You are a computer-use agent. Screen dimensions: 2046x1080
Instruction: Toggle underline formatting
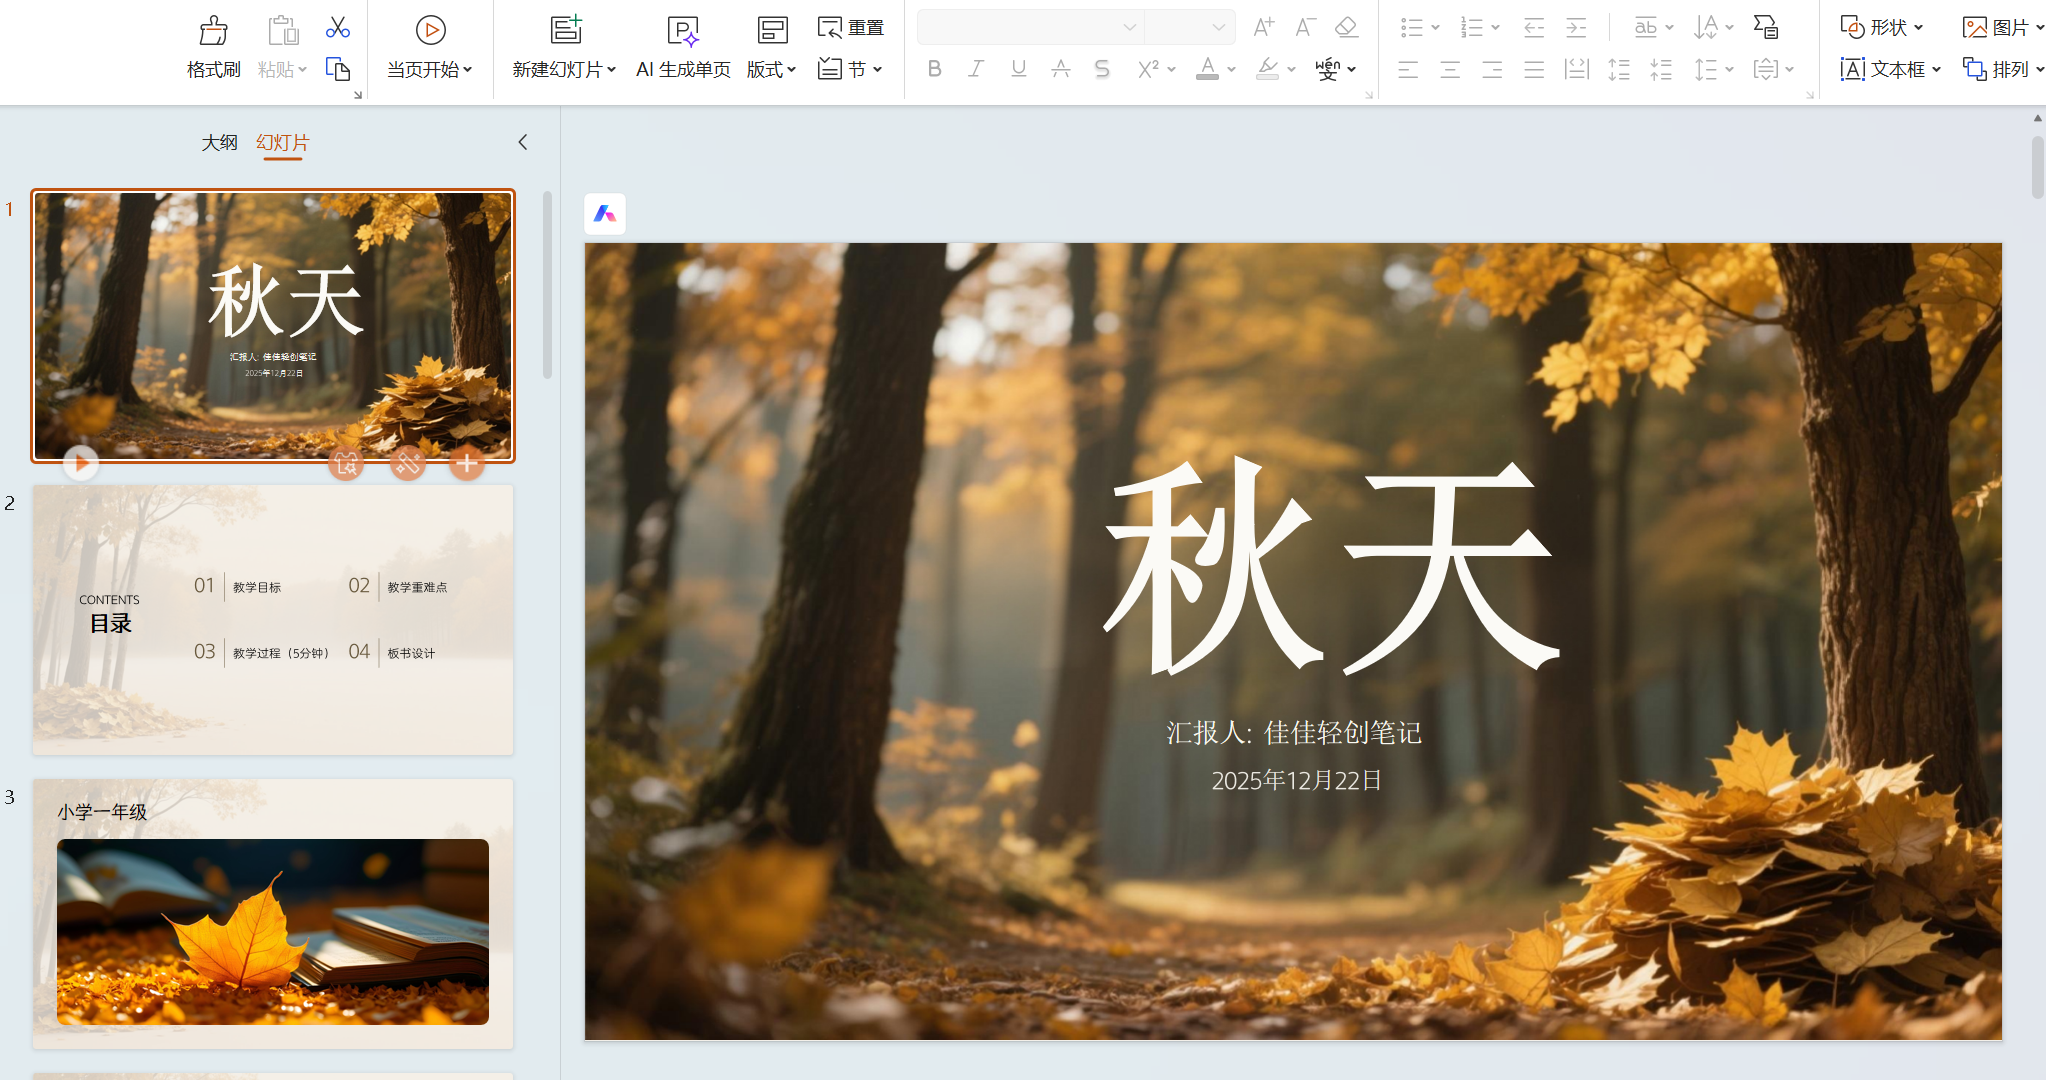point(1018,69)
